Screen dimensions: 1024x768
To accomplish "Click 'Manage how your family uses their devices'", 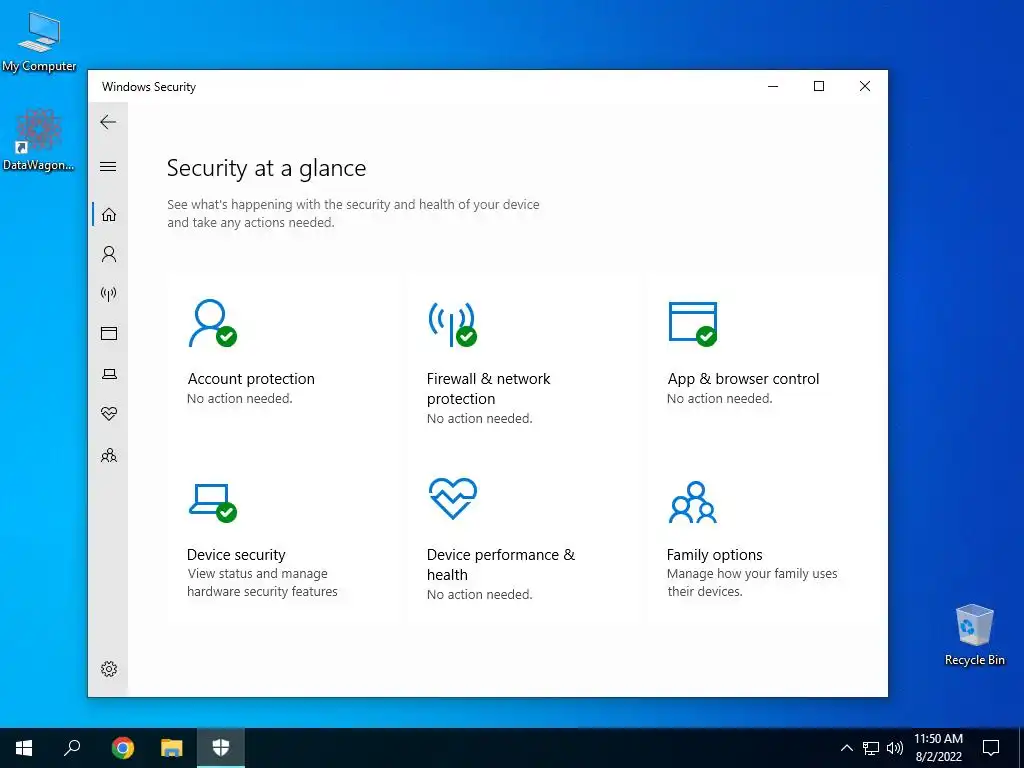I will tap(752, 583).
